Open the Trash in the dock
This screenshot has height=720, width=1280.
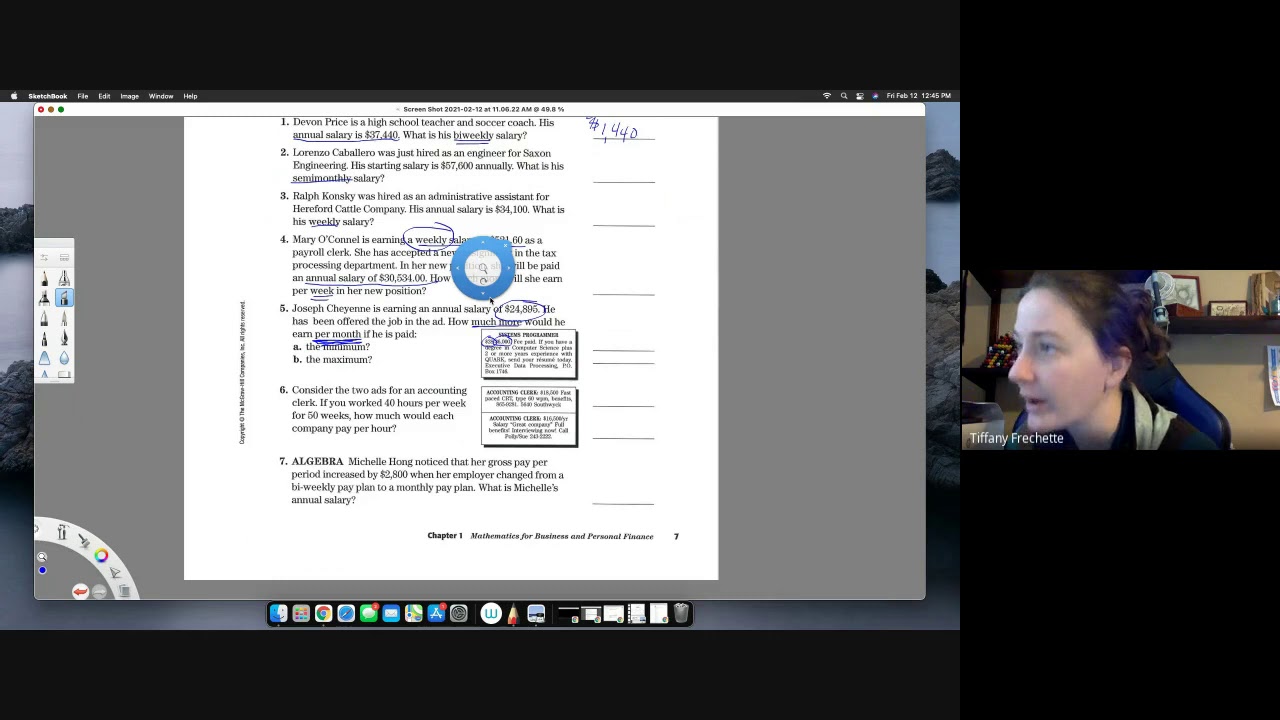click(681, 613)
